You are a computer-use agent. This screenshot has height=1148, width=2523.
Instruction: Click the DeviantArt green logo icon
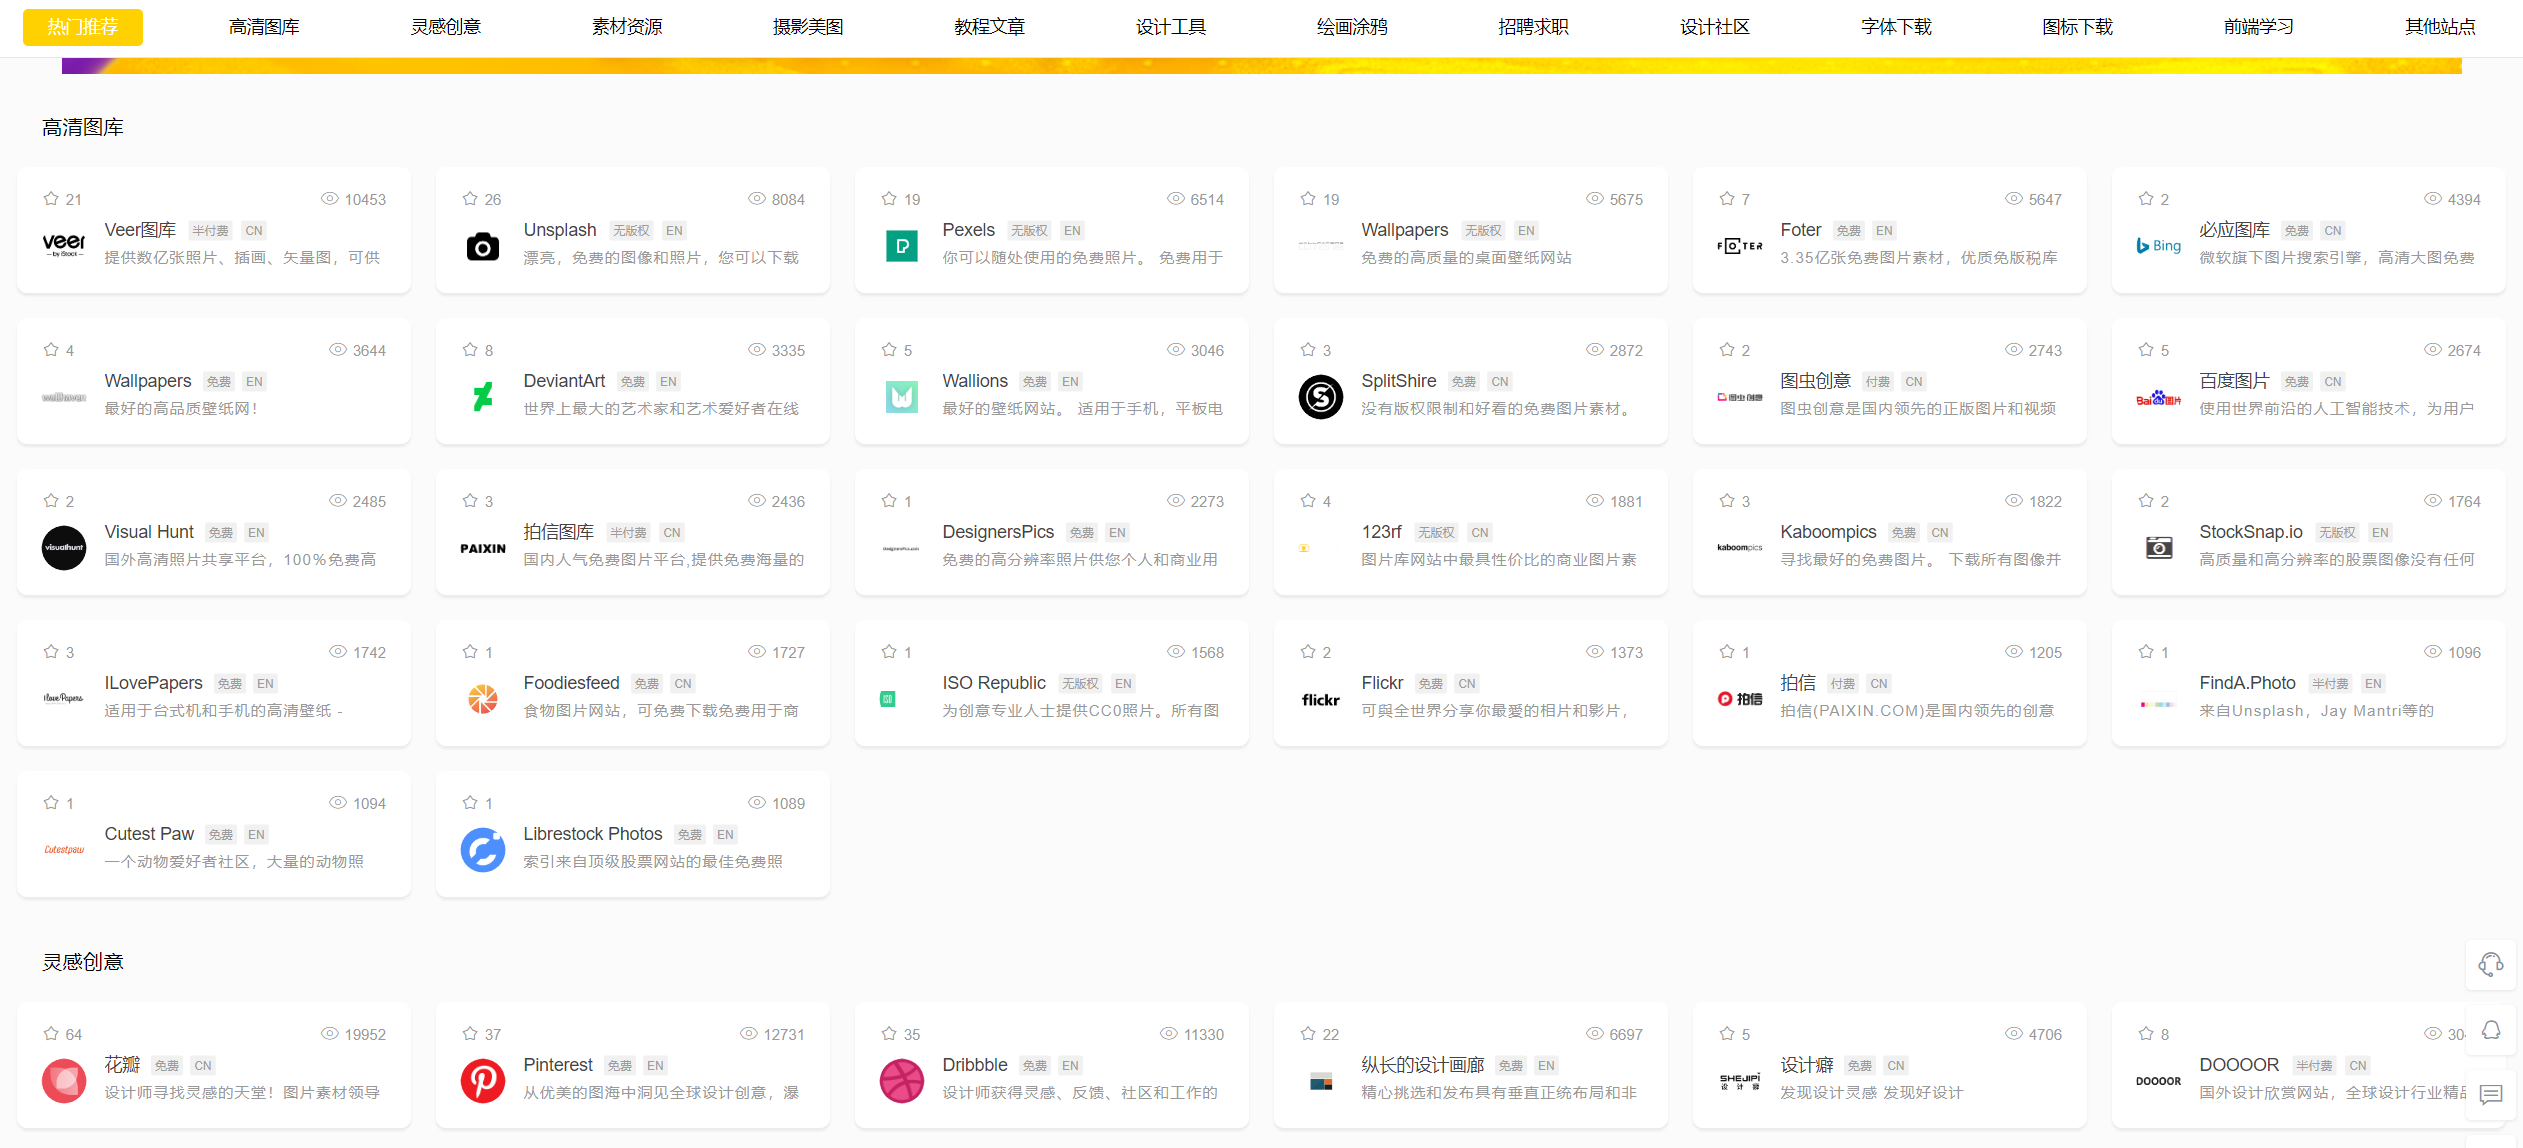tap(482, 397)
